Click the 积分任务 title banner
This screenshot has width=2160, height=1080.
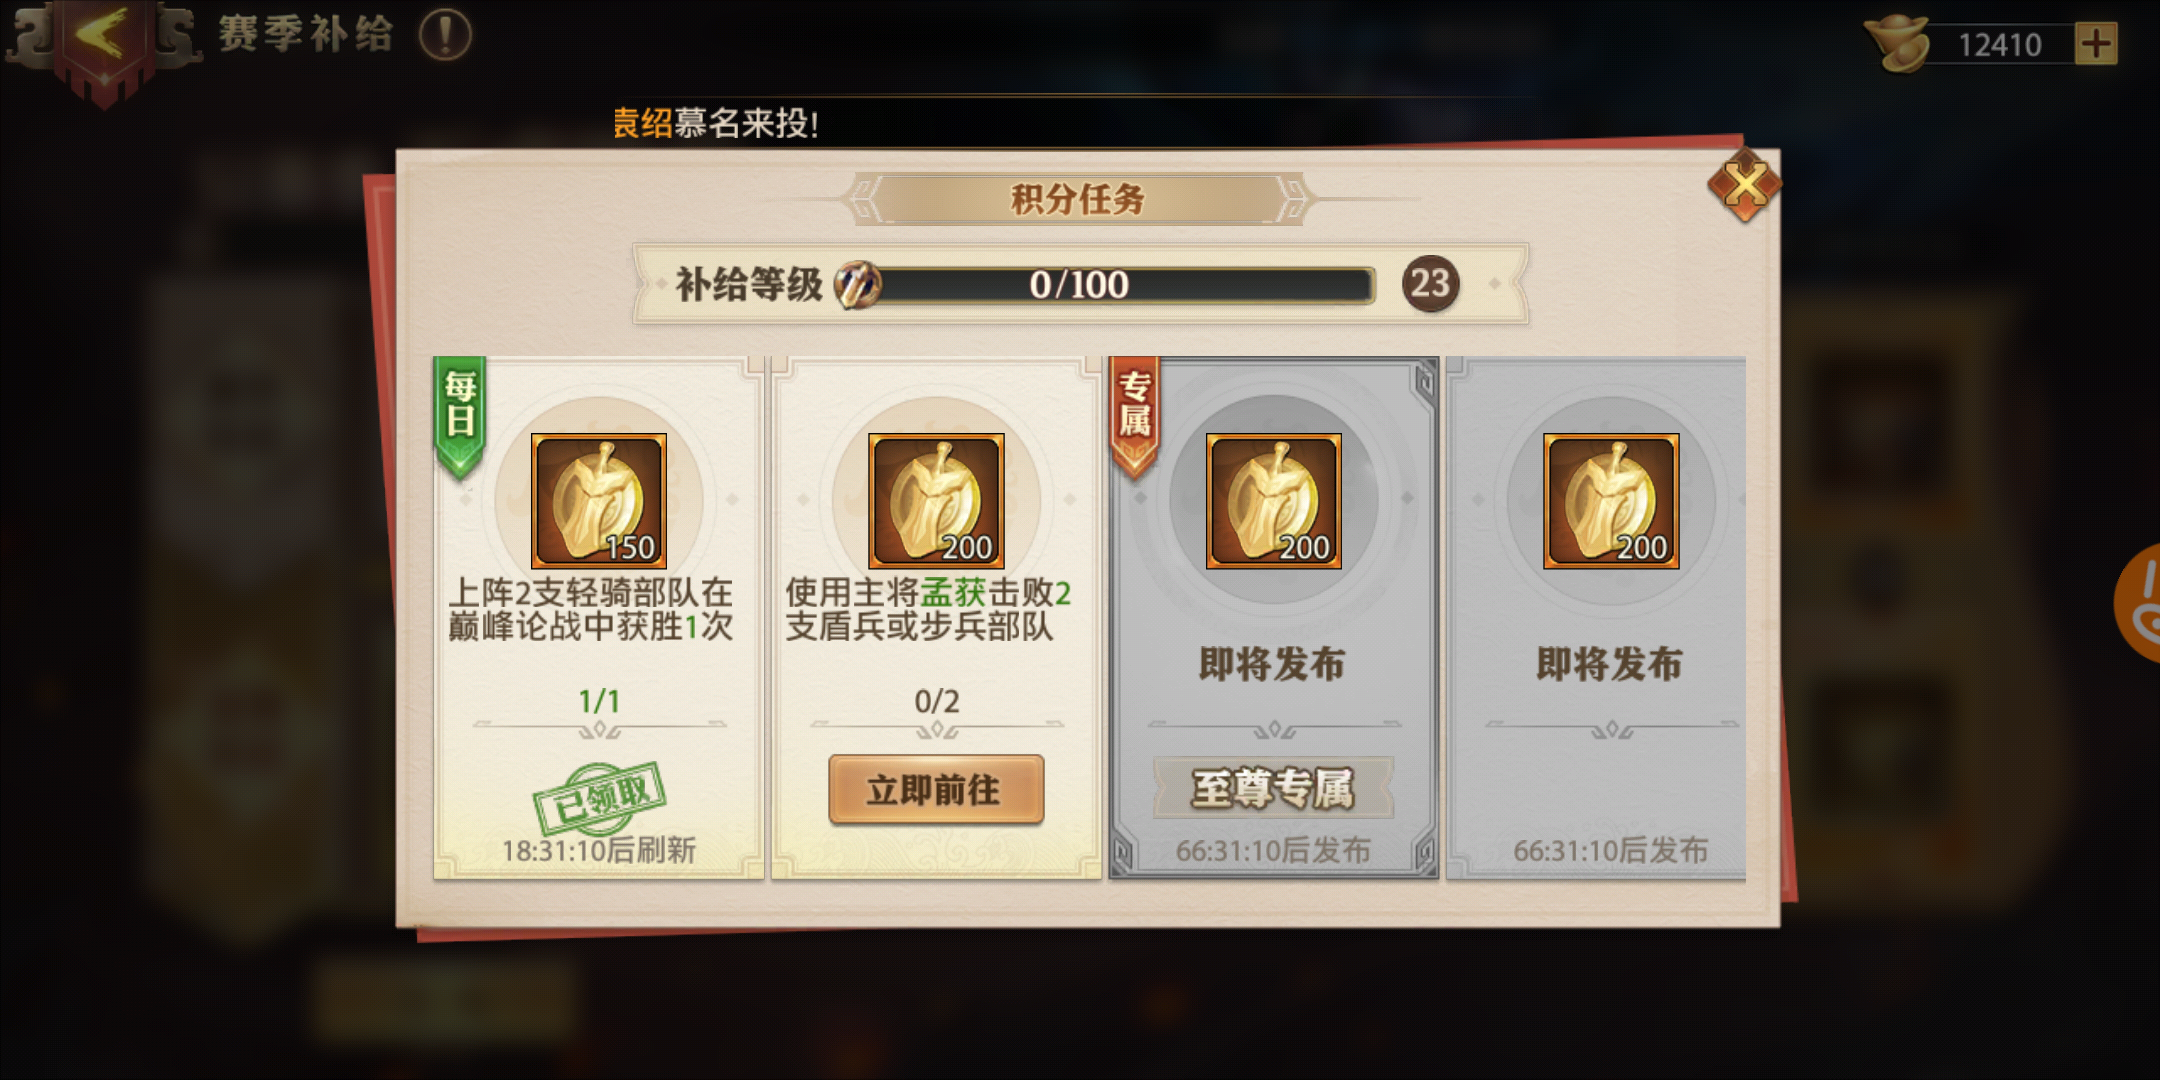pos(1078,199)
